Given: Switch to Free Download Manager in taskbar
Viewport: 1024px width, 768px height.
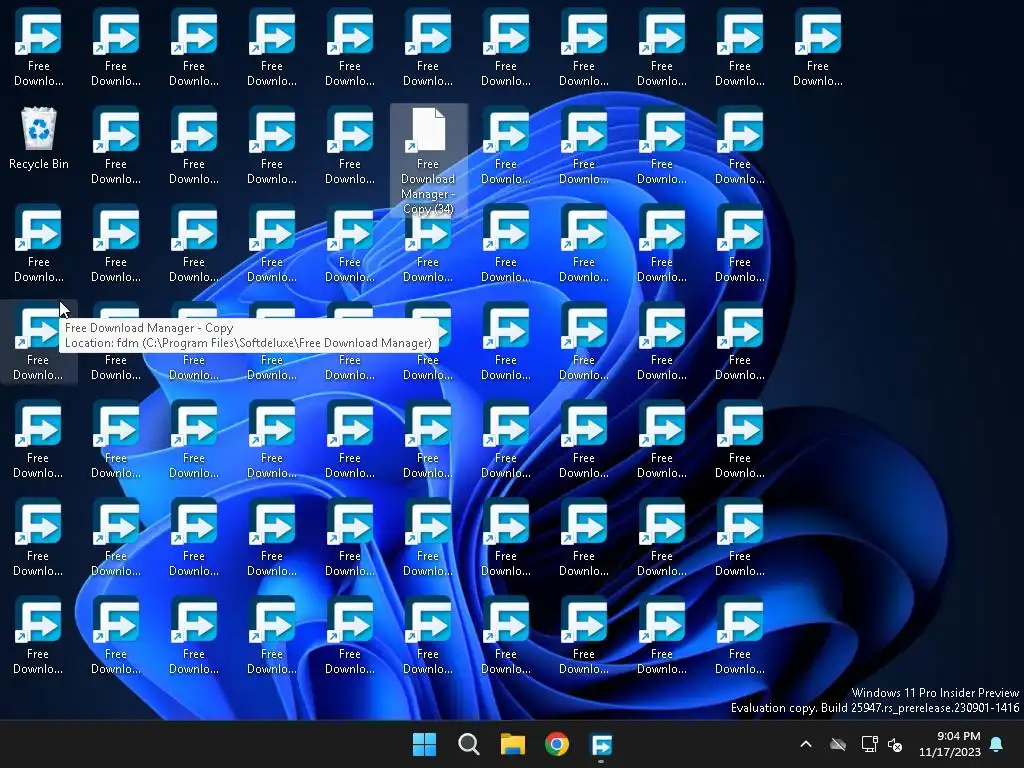Looking at the screenshot, I should coord(601,744).
